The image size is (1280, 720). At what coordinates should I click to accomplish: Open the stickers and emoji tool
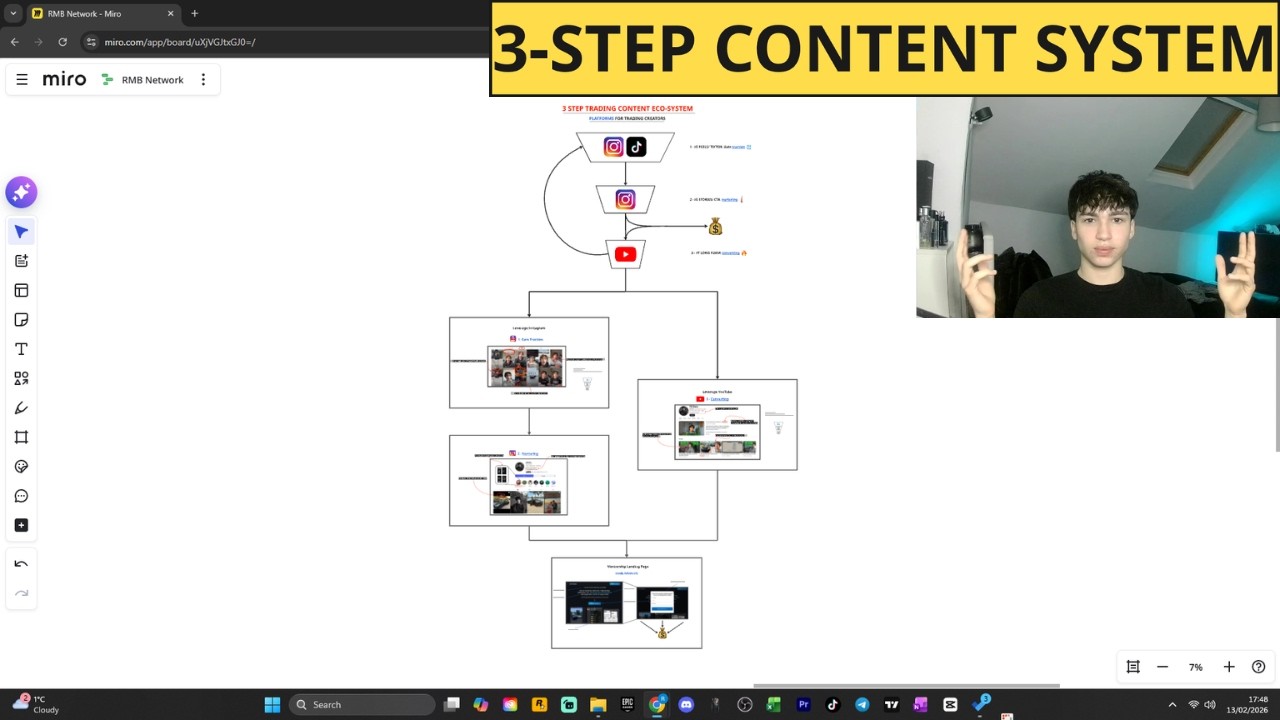pyautogui.click(x=21, y=467)
